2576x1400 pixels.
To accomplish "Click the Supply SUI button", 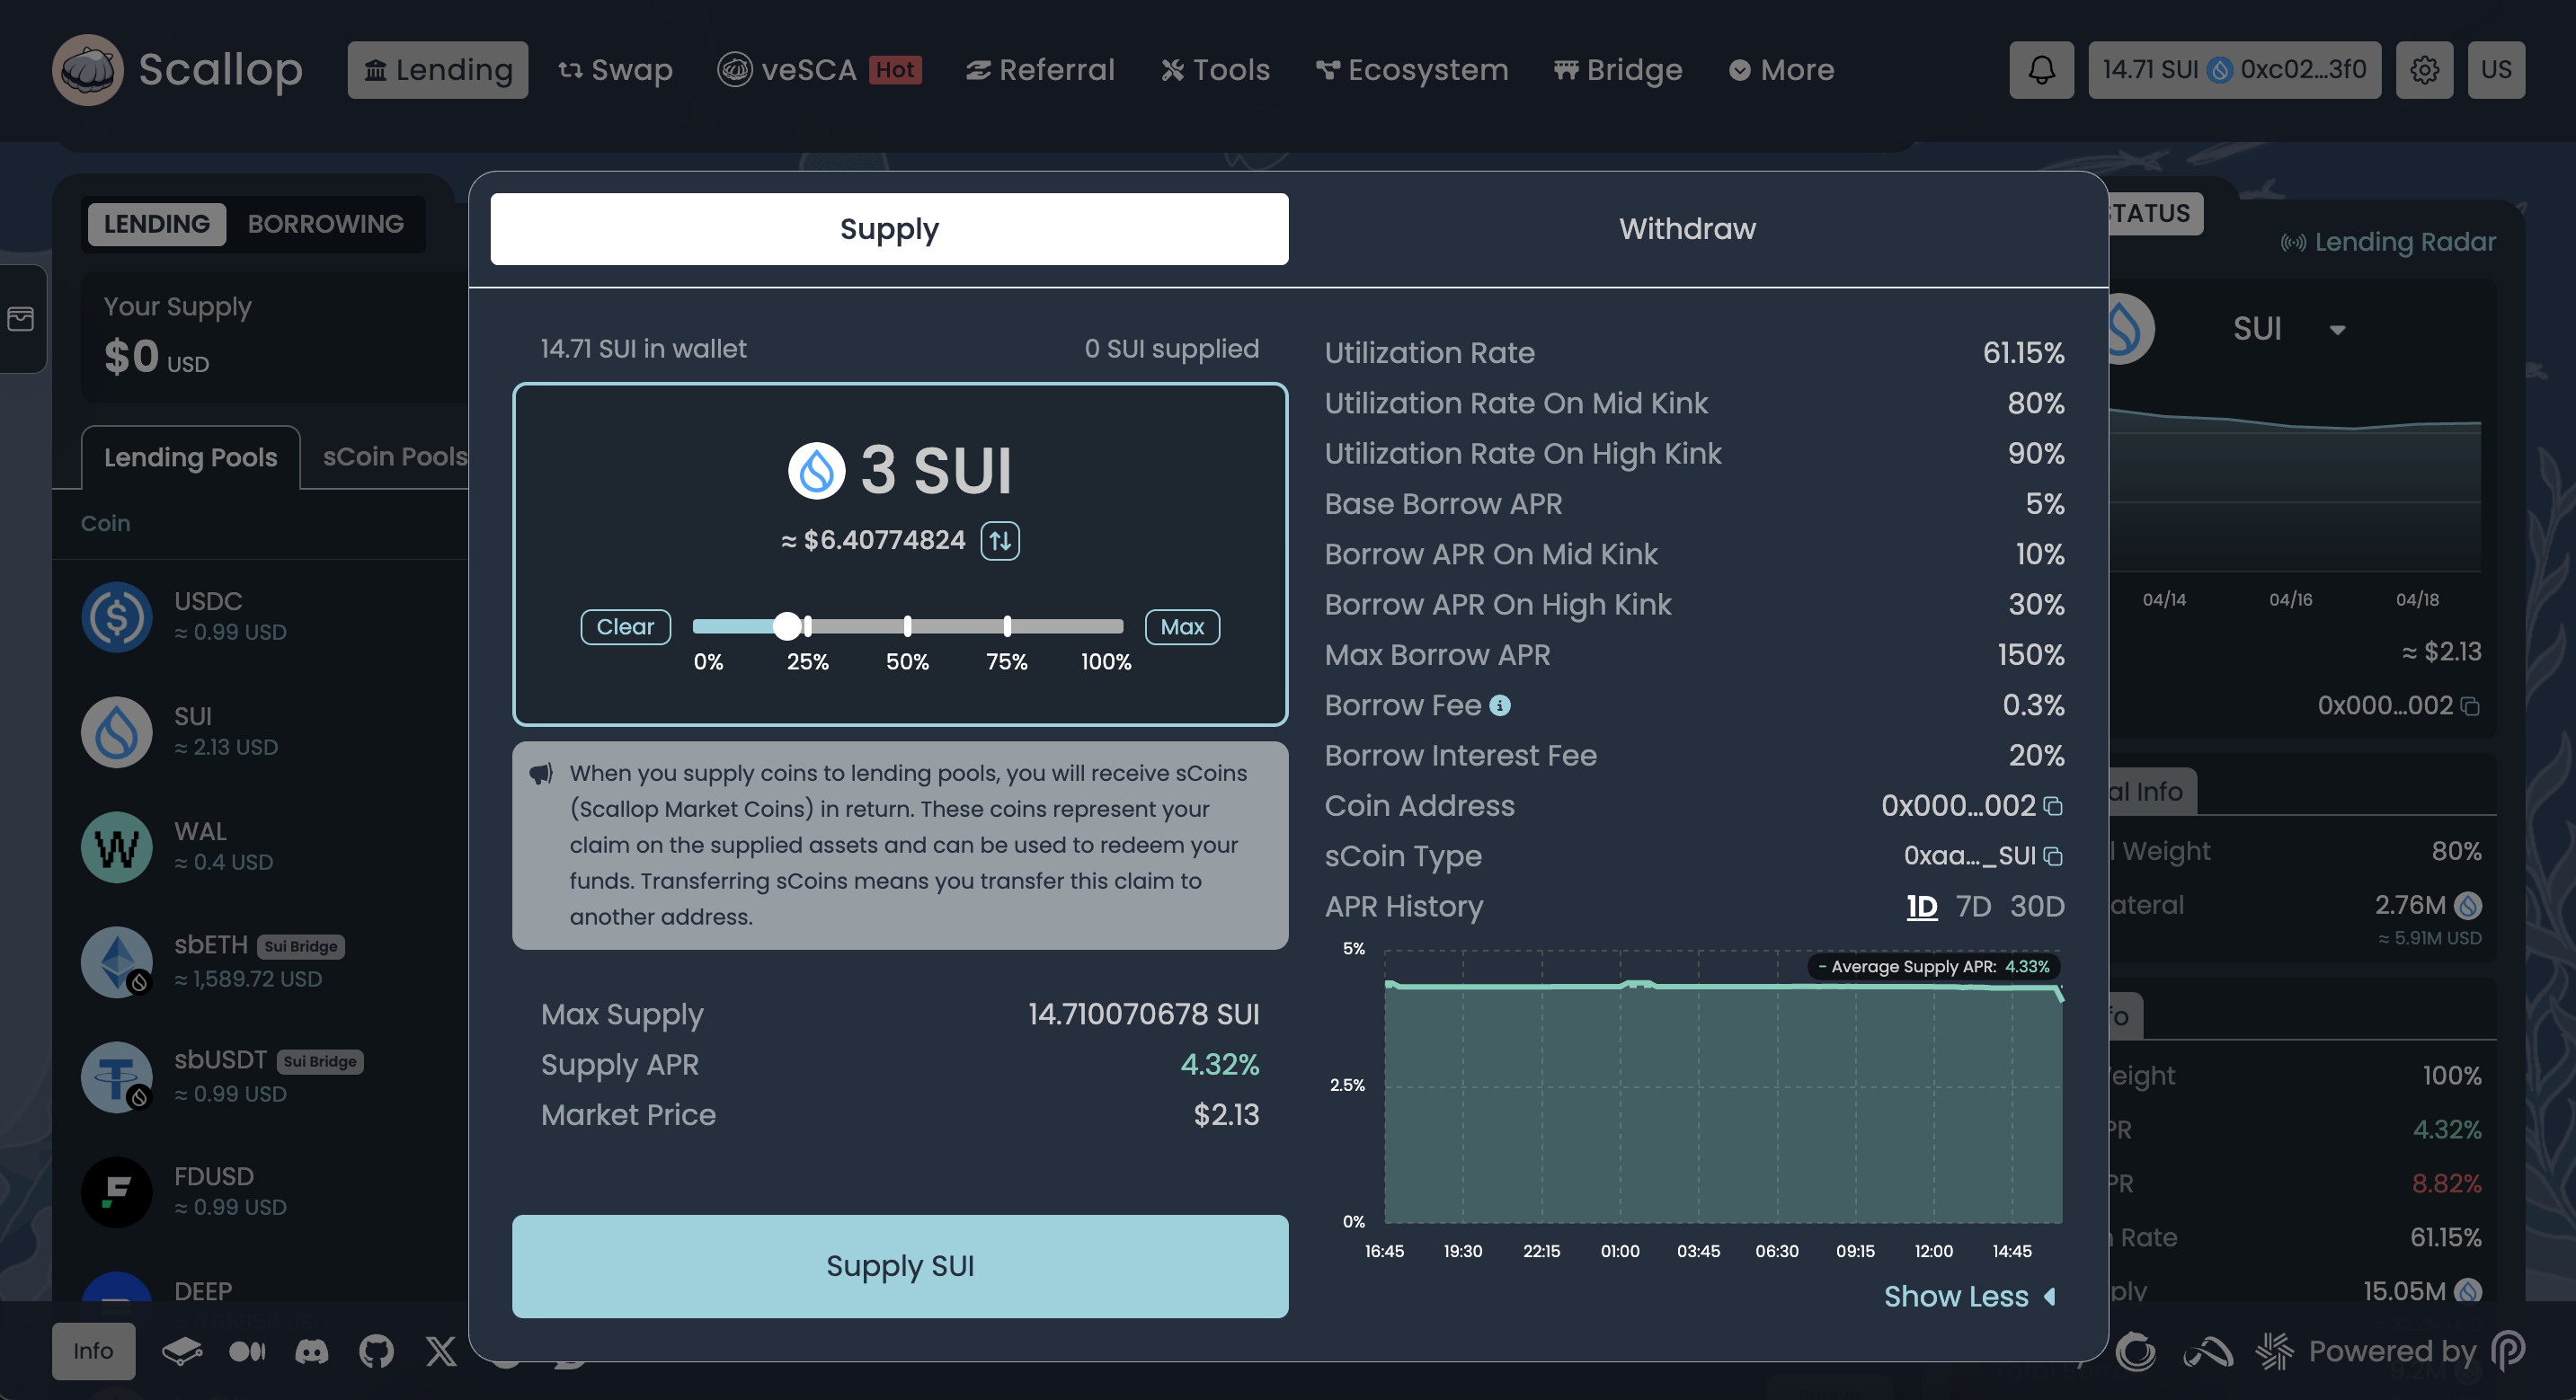I will (x=900, y=1266).
